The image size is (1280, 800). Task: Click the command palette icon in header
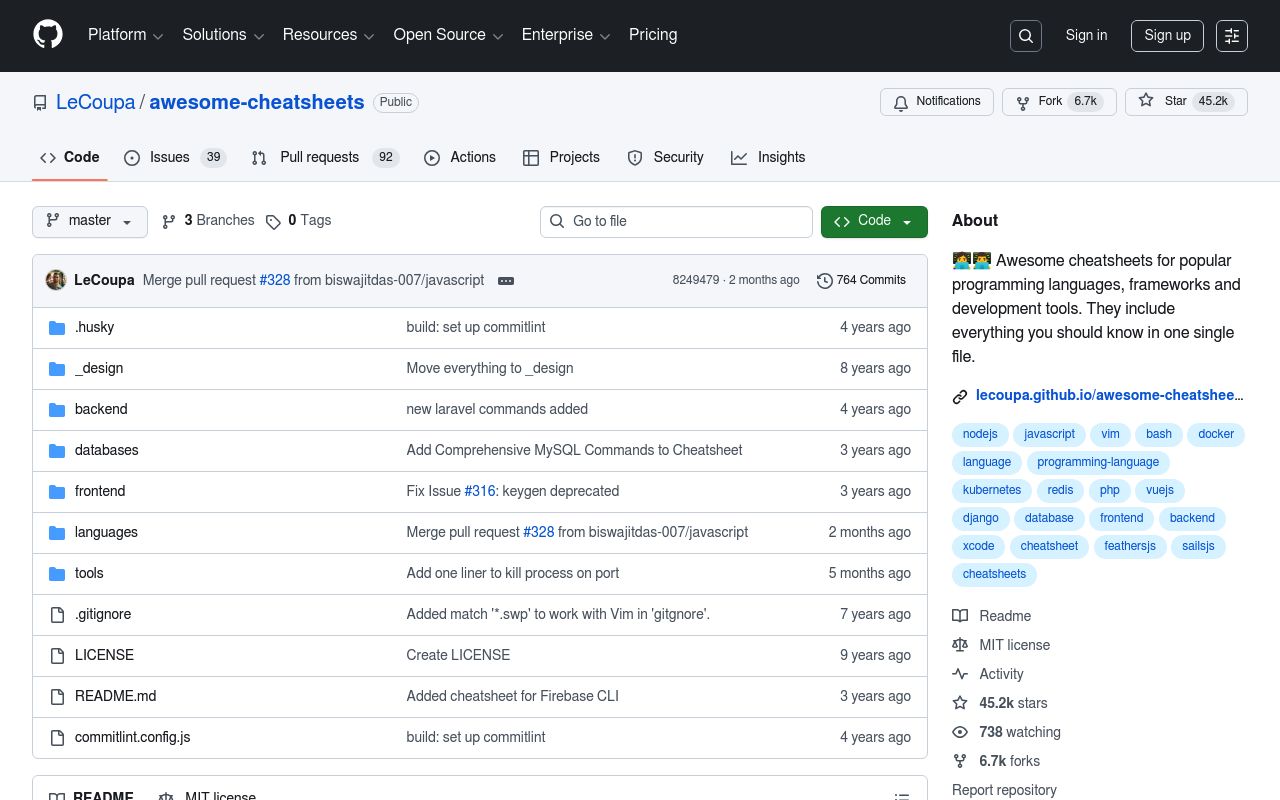click(x=1232, y=36)
